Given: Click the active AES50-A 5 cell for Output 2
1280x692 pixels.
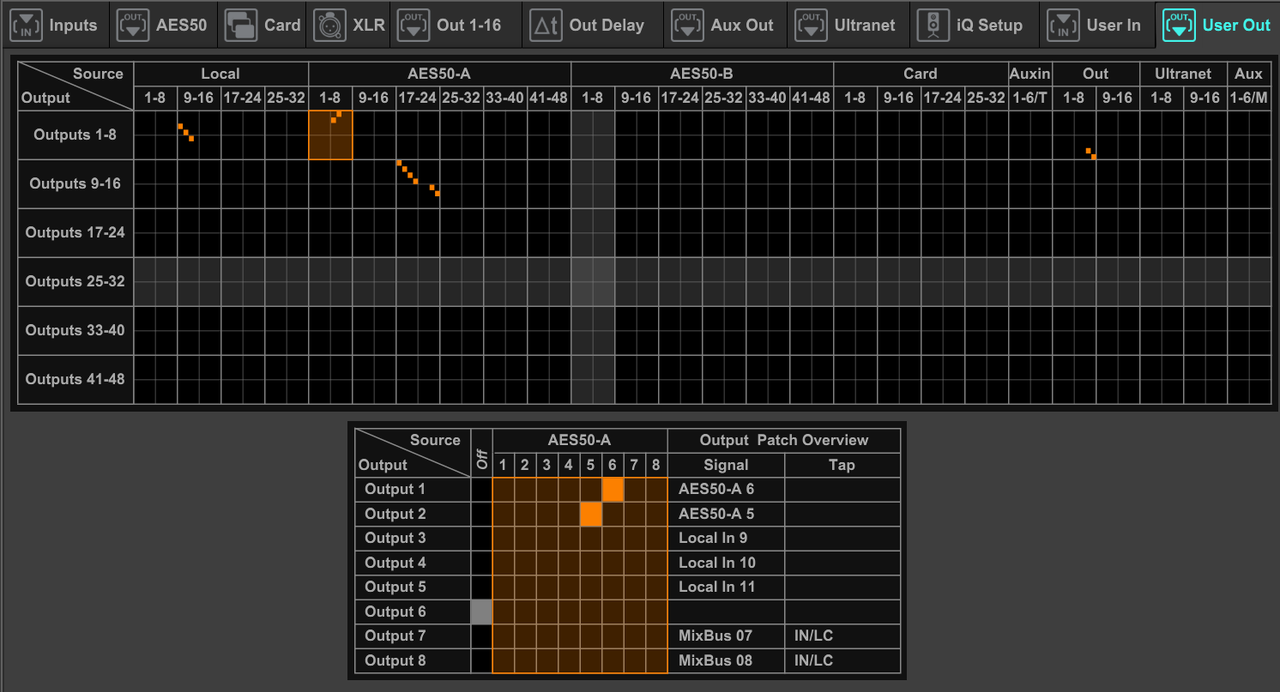Looking at the screenshot, I should [591, 514].
